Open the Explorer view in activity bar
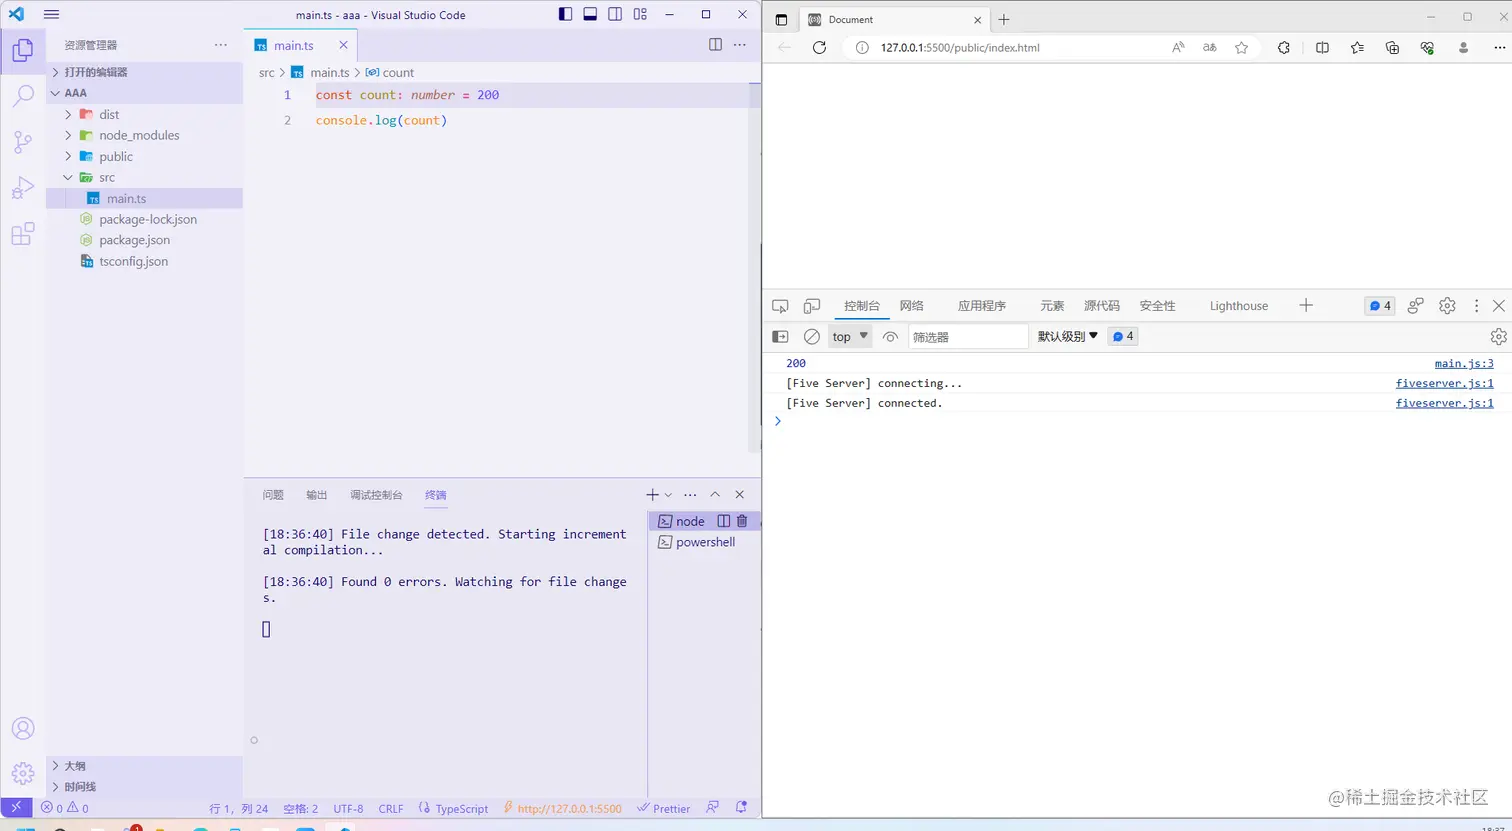Screen dimensions: 1512x831 (x=22, y=50)
